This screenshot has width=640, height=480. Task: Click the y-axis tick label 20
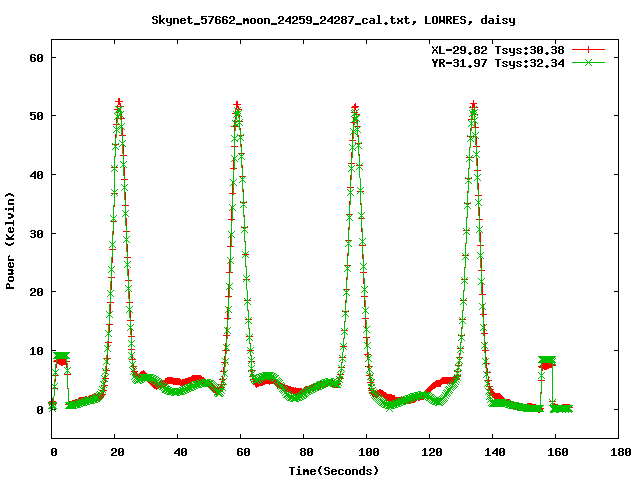coord(36,292)
